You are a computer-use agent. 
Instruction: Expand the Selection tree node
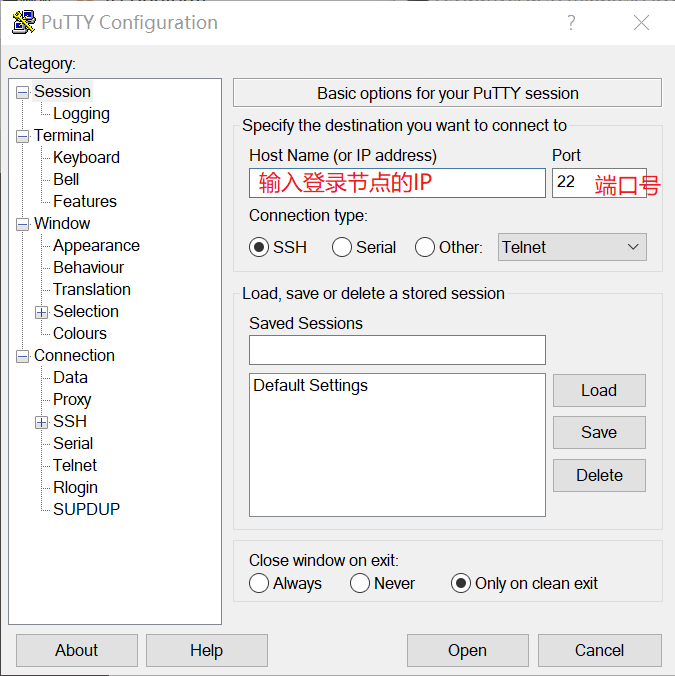(x=42, y=312)
